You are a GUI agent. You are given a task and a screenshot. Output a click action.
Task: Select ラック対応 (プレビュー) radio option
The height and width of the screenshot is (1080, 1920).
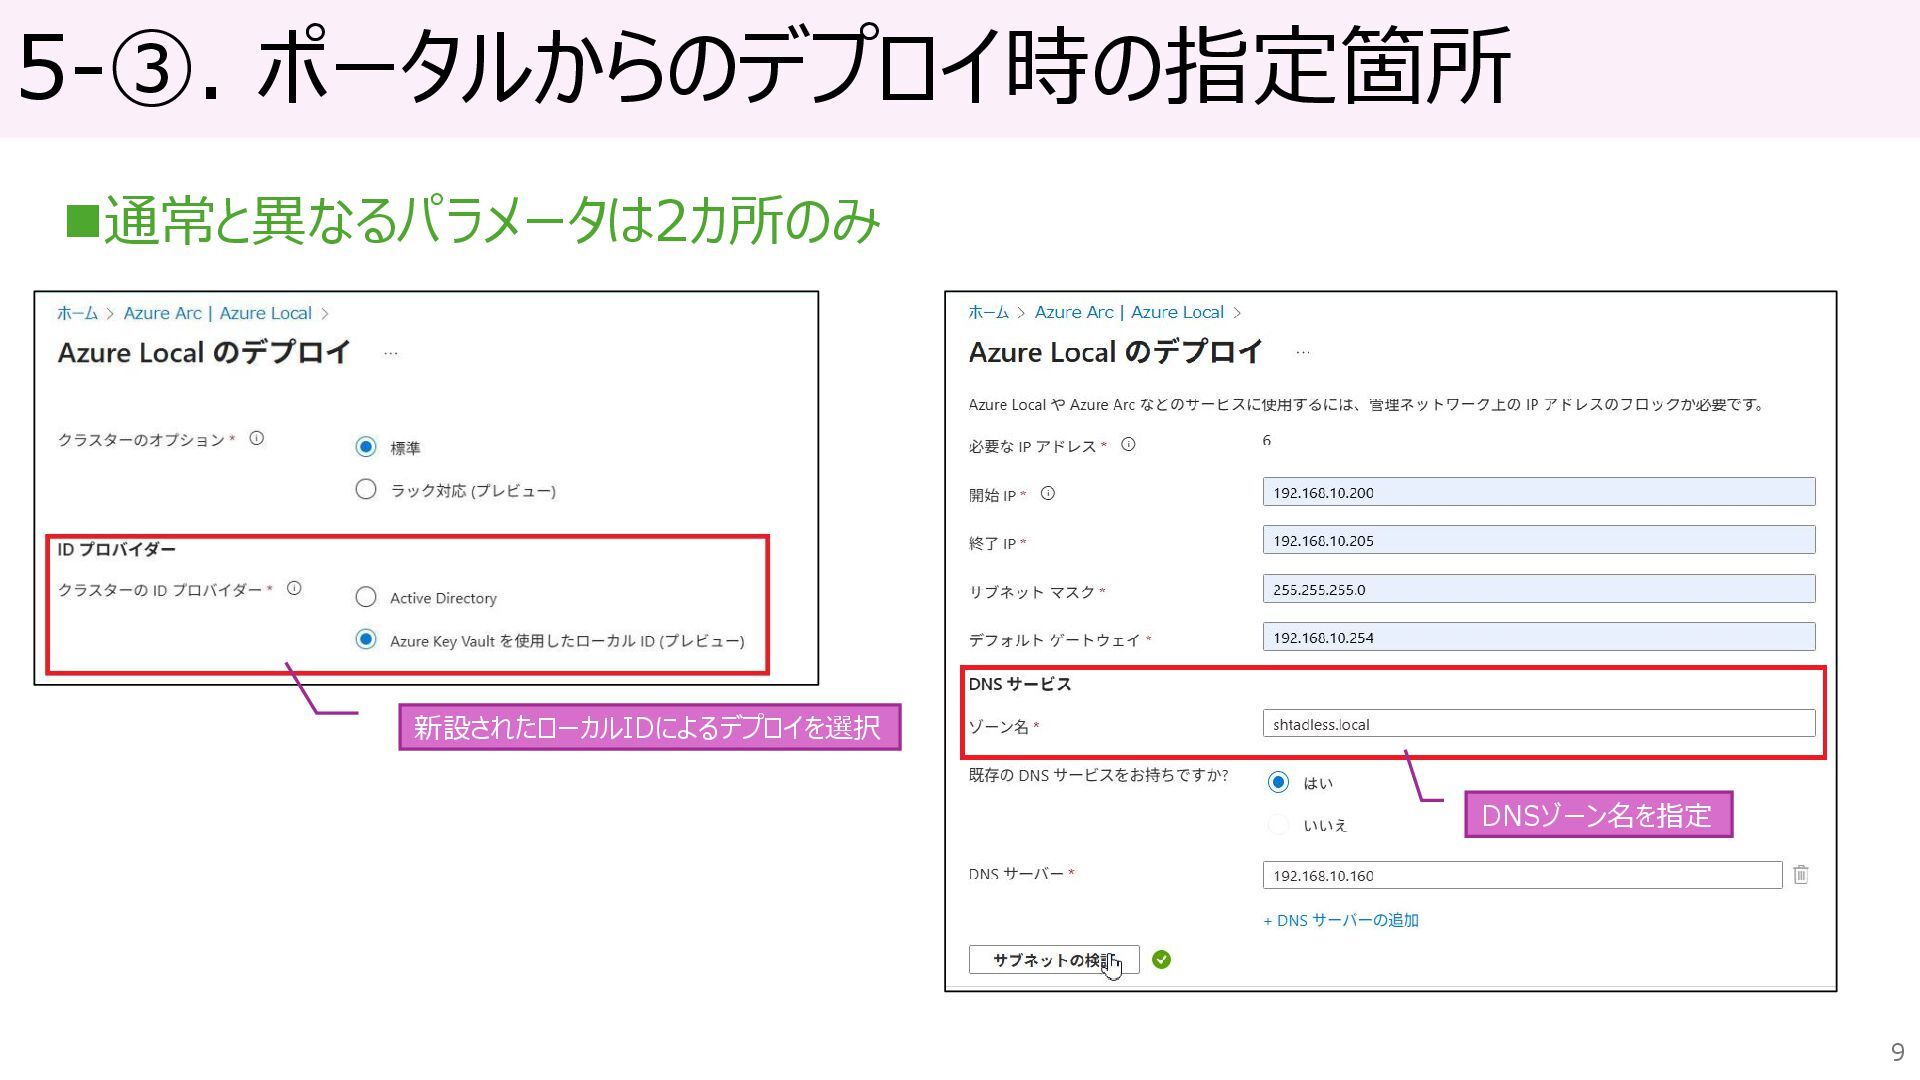(366, 489)
